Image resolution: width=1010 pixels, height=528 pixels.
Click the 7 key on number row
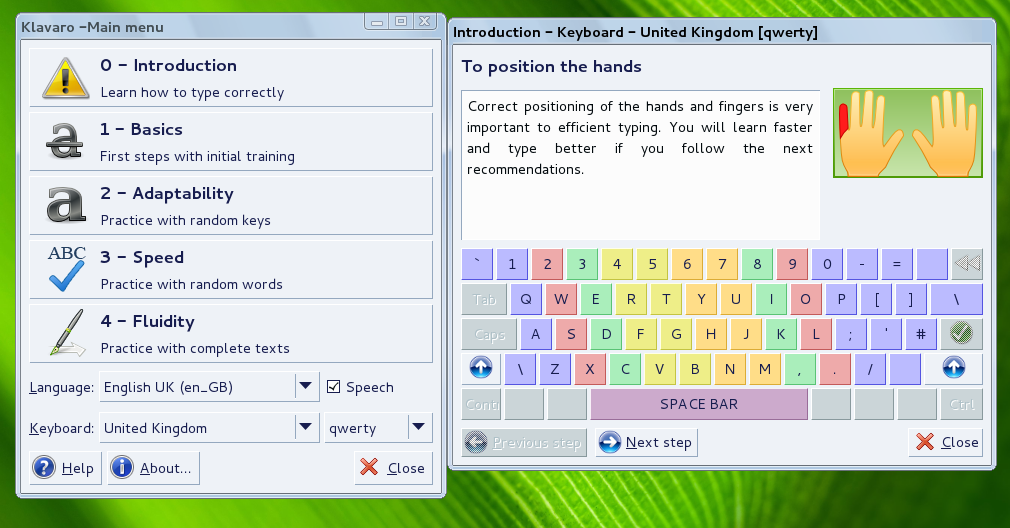pyautogui.click(x=722, y=264)
